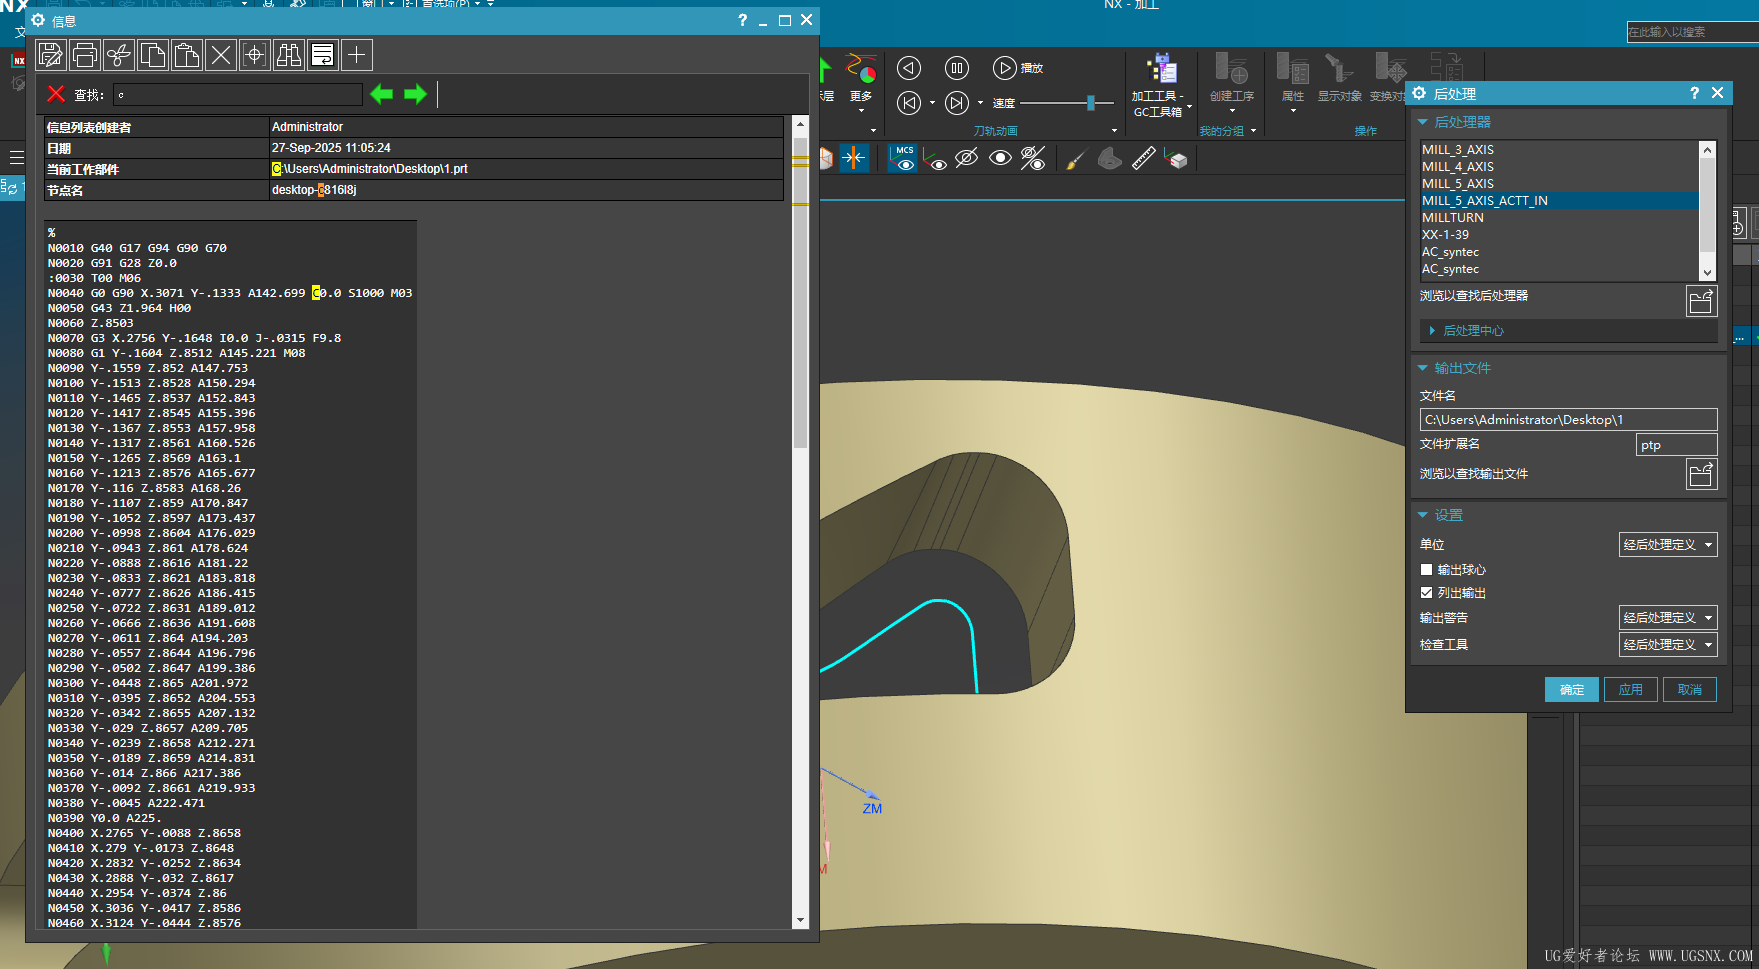The width and height of the screenshot is (1759, 969).
Task: Click the invert shown-and-hidden eye icon
Action: [1033, 158]
